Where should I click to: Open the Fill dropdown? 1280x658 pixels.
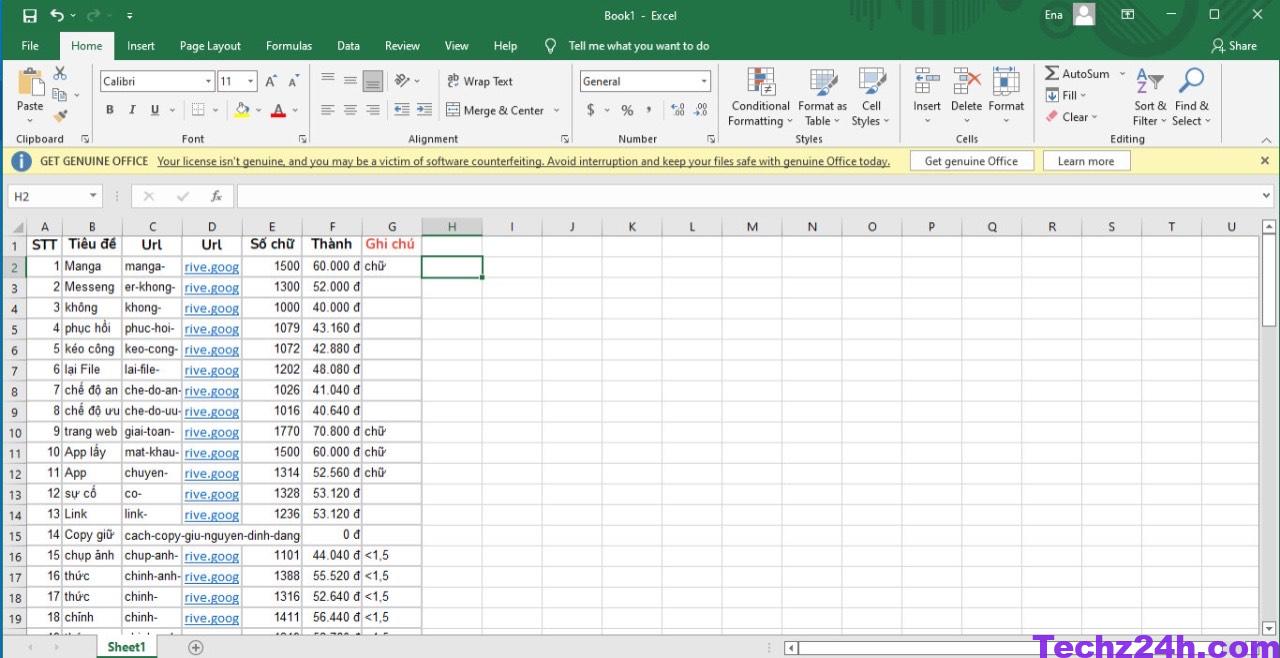pos(1066,95)
